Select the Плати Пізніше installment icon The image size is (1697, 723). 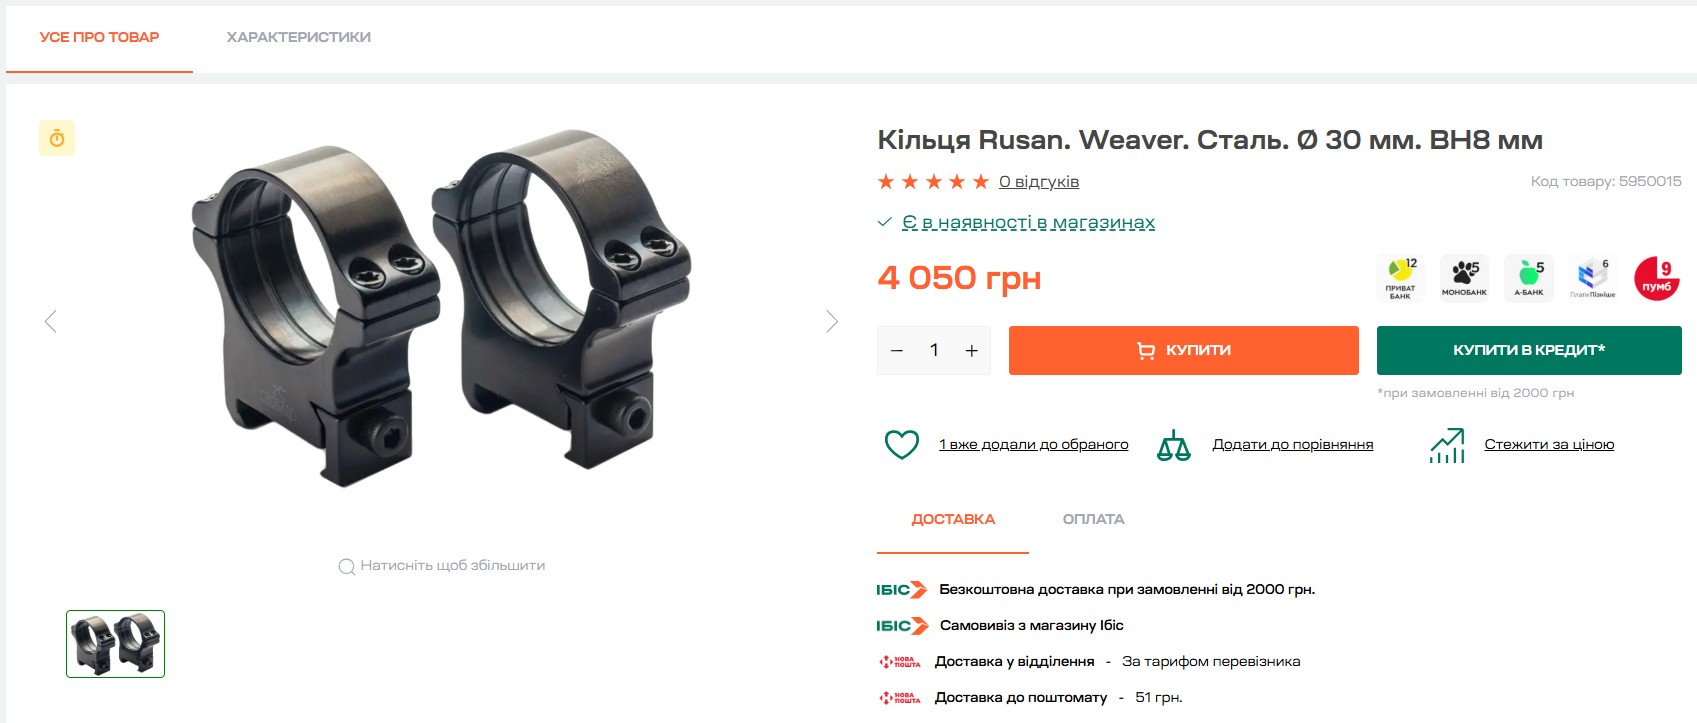point(1593,278)
